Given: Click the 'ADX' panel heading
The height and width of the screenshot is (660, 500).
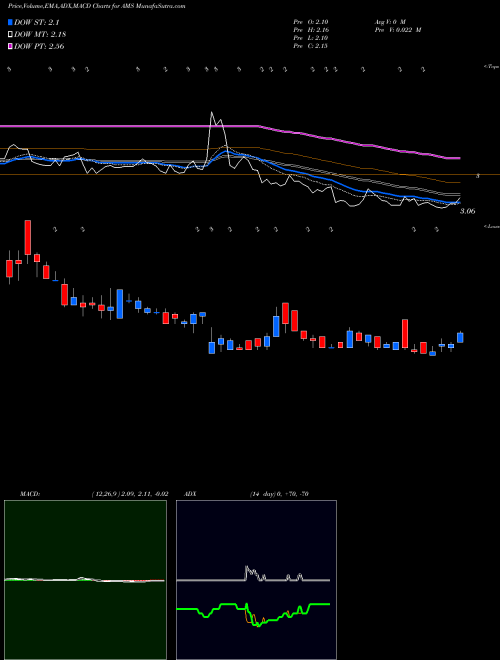Looking at the screenshot, I should (190, 494).
